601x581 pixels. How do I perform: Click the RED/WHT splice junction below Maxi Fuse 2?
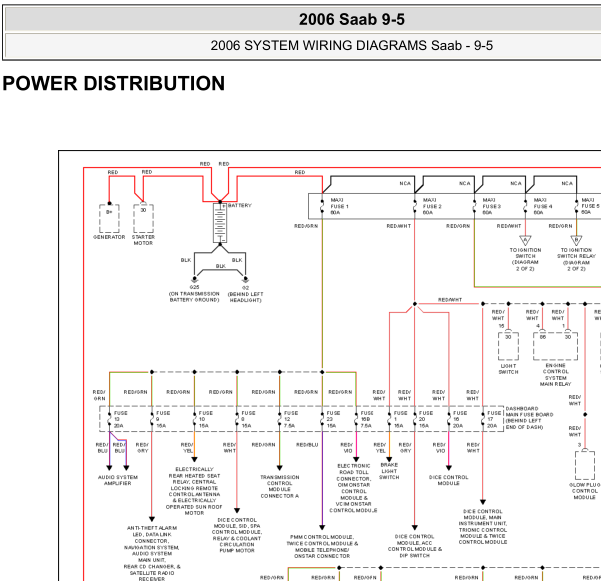point(415,304)
